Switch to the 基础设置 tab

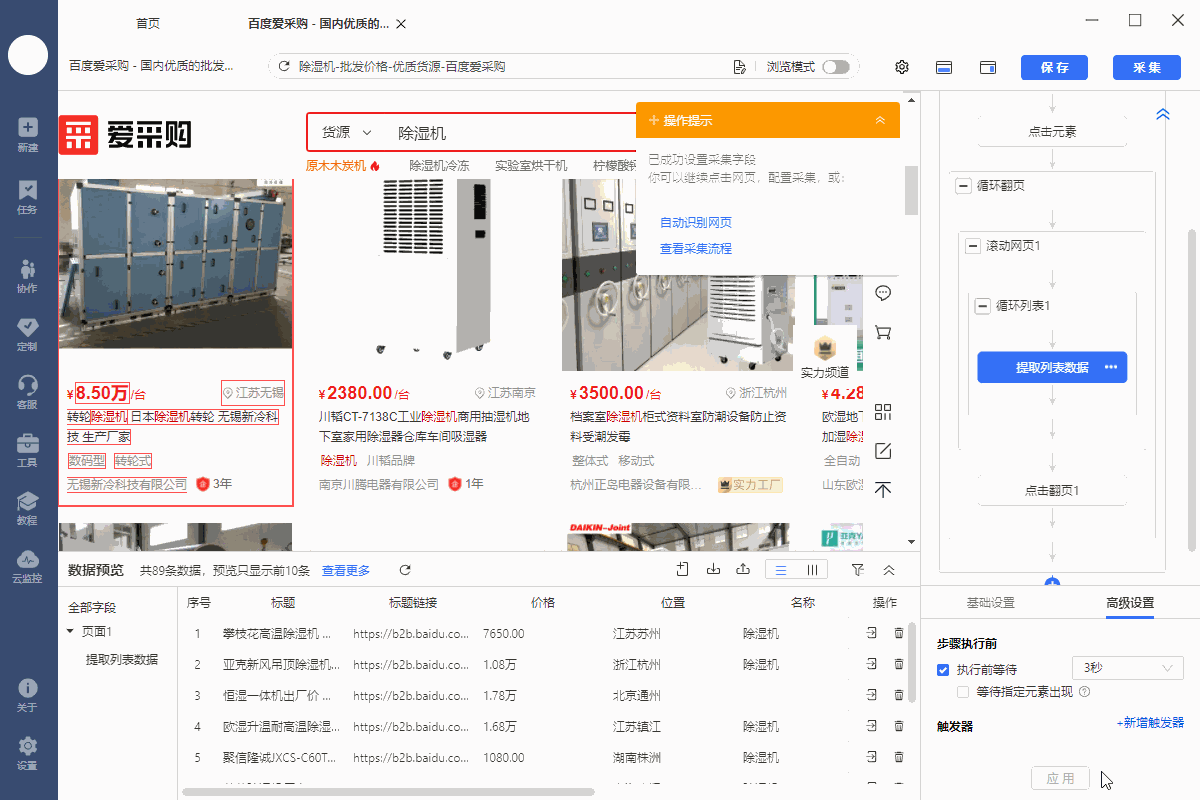(x=990, y=603)
